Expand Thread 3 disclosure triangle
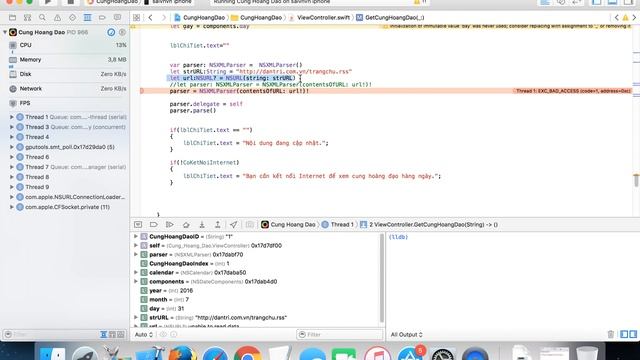This screenshot has width=640, height=360. click(12, 127)
